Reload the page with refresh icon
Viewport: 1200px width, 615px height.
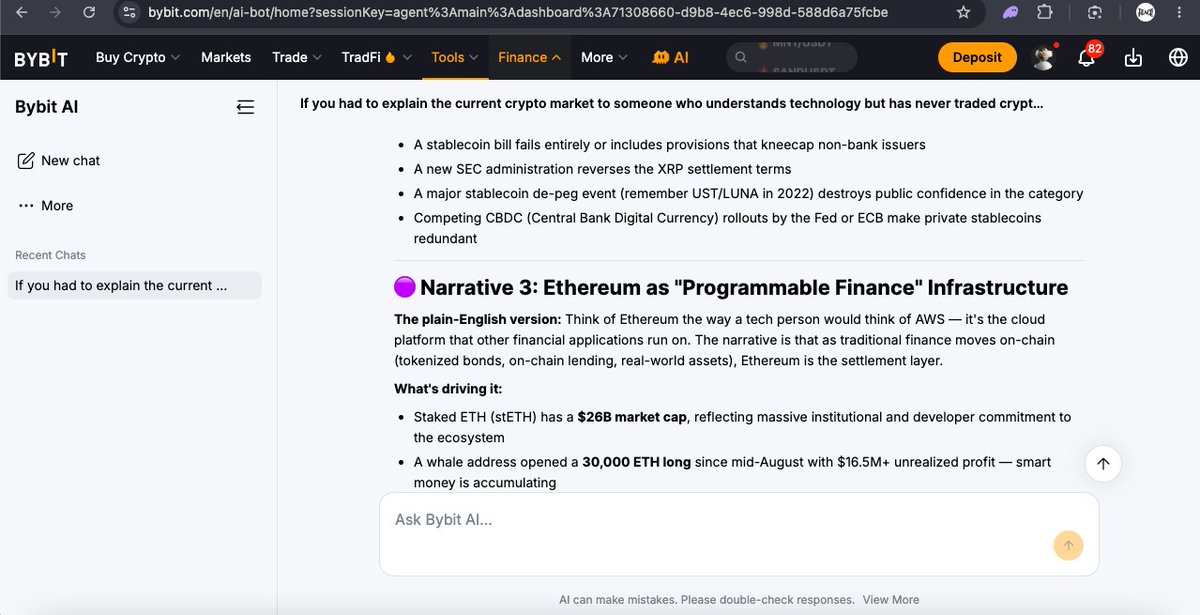[89, 13]
